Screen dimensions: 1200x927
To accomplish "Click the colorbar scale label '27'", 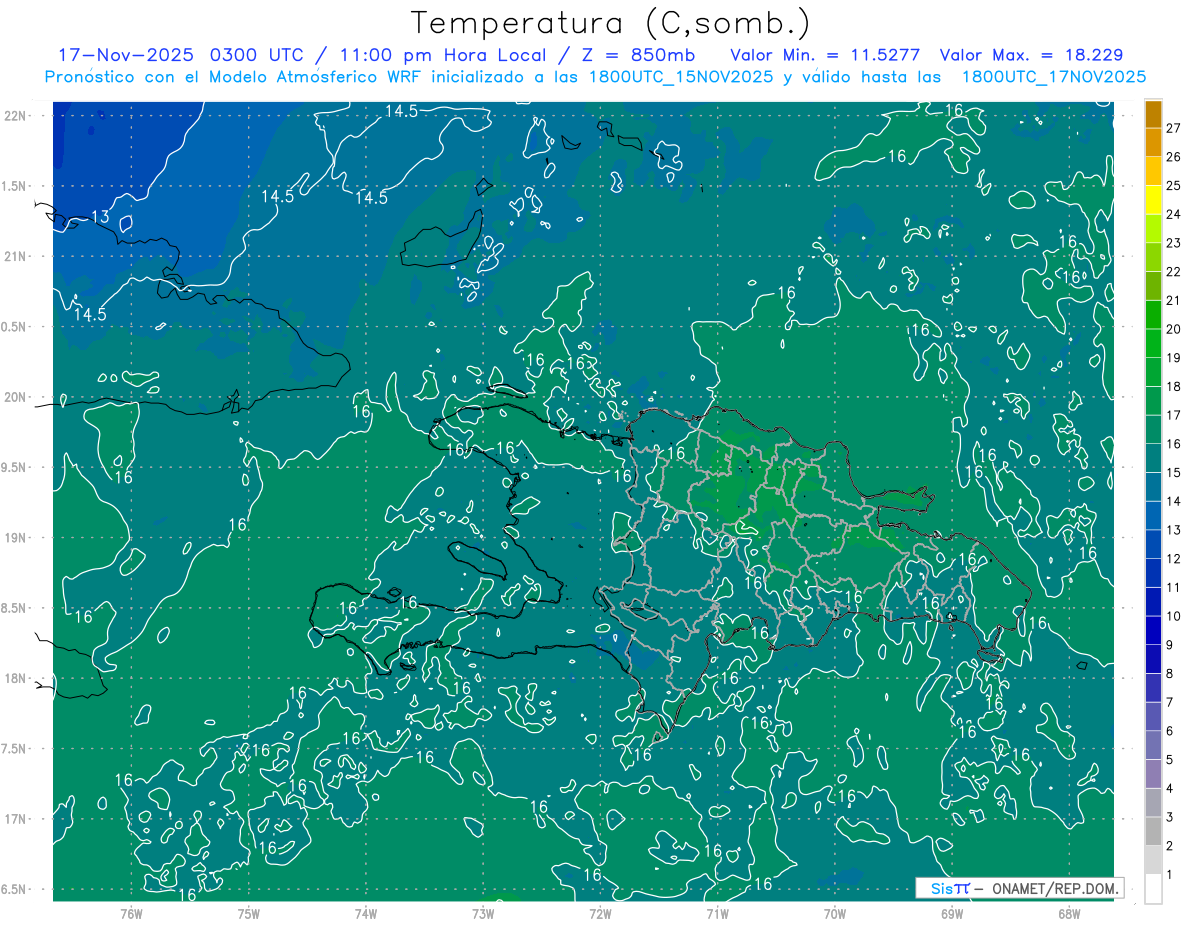I will point(1174,128).
